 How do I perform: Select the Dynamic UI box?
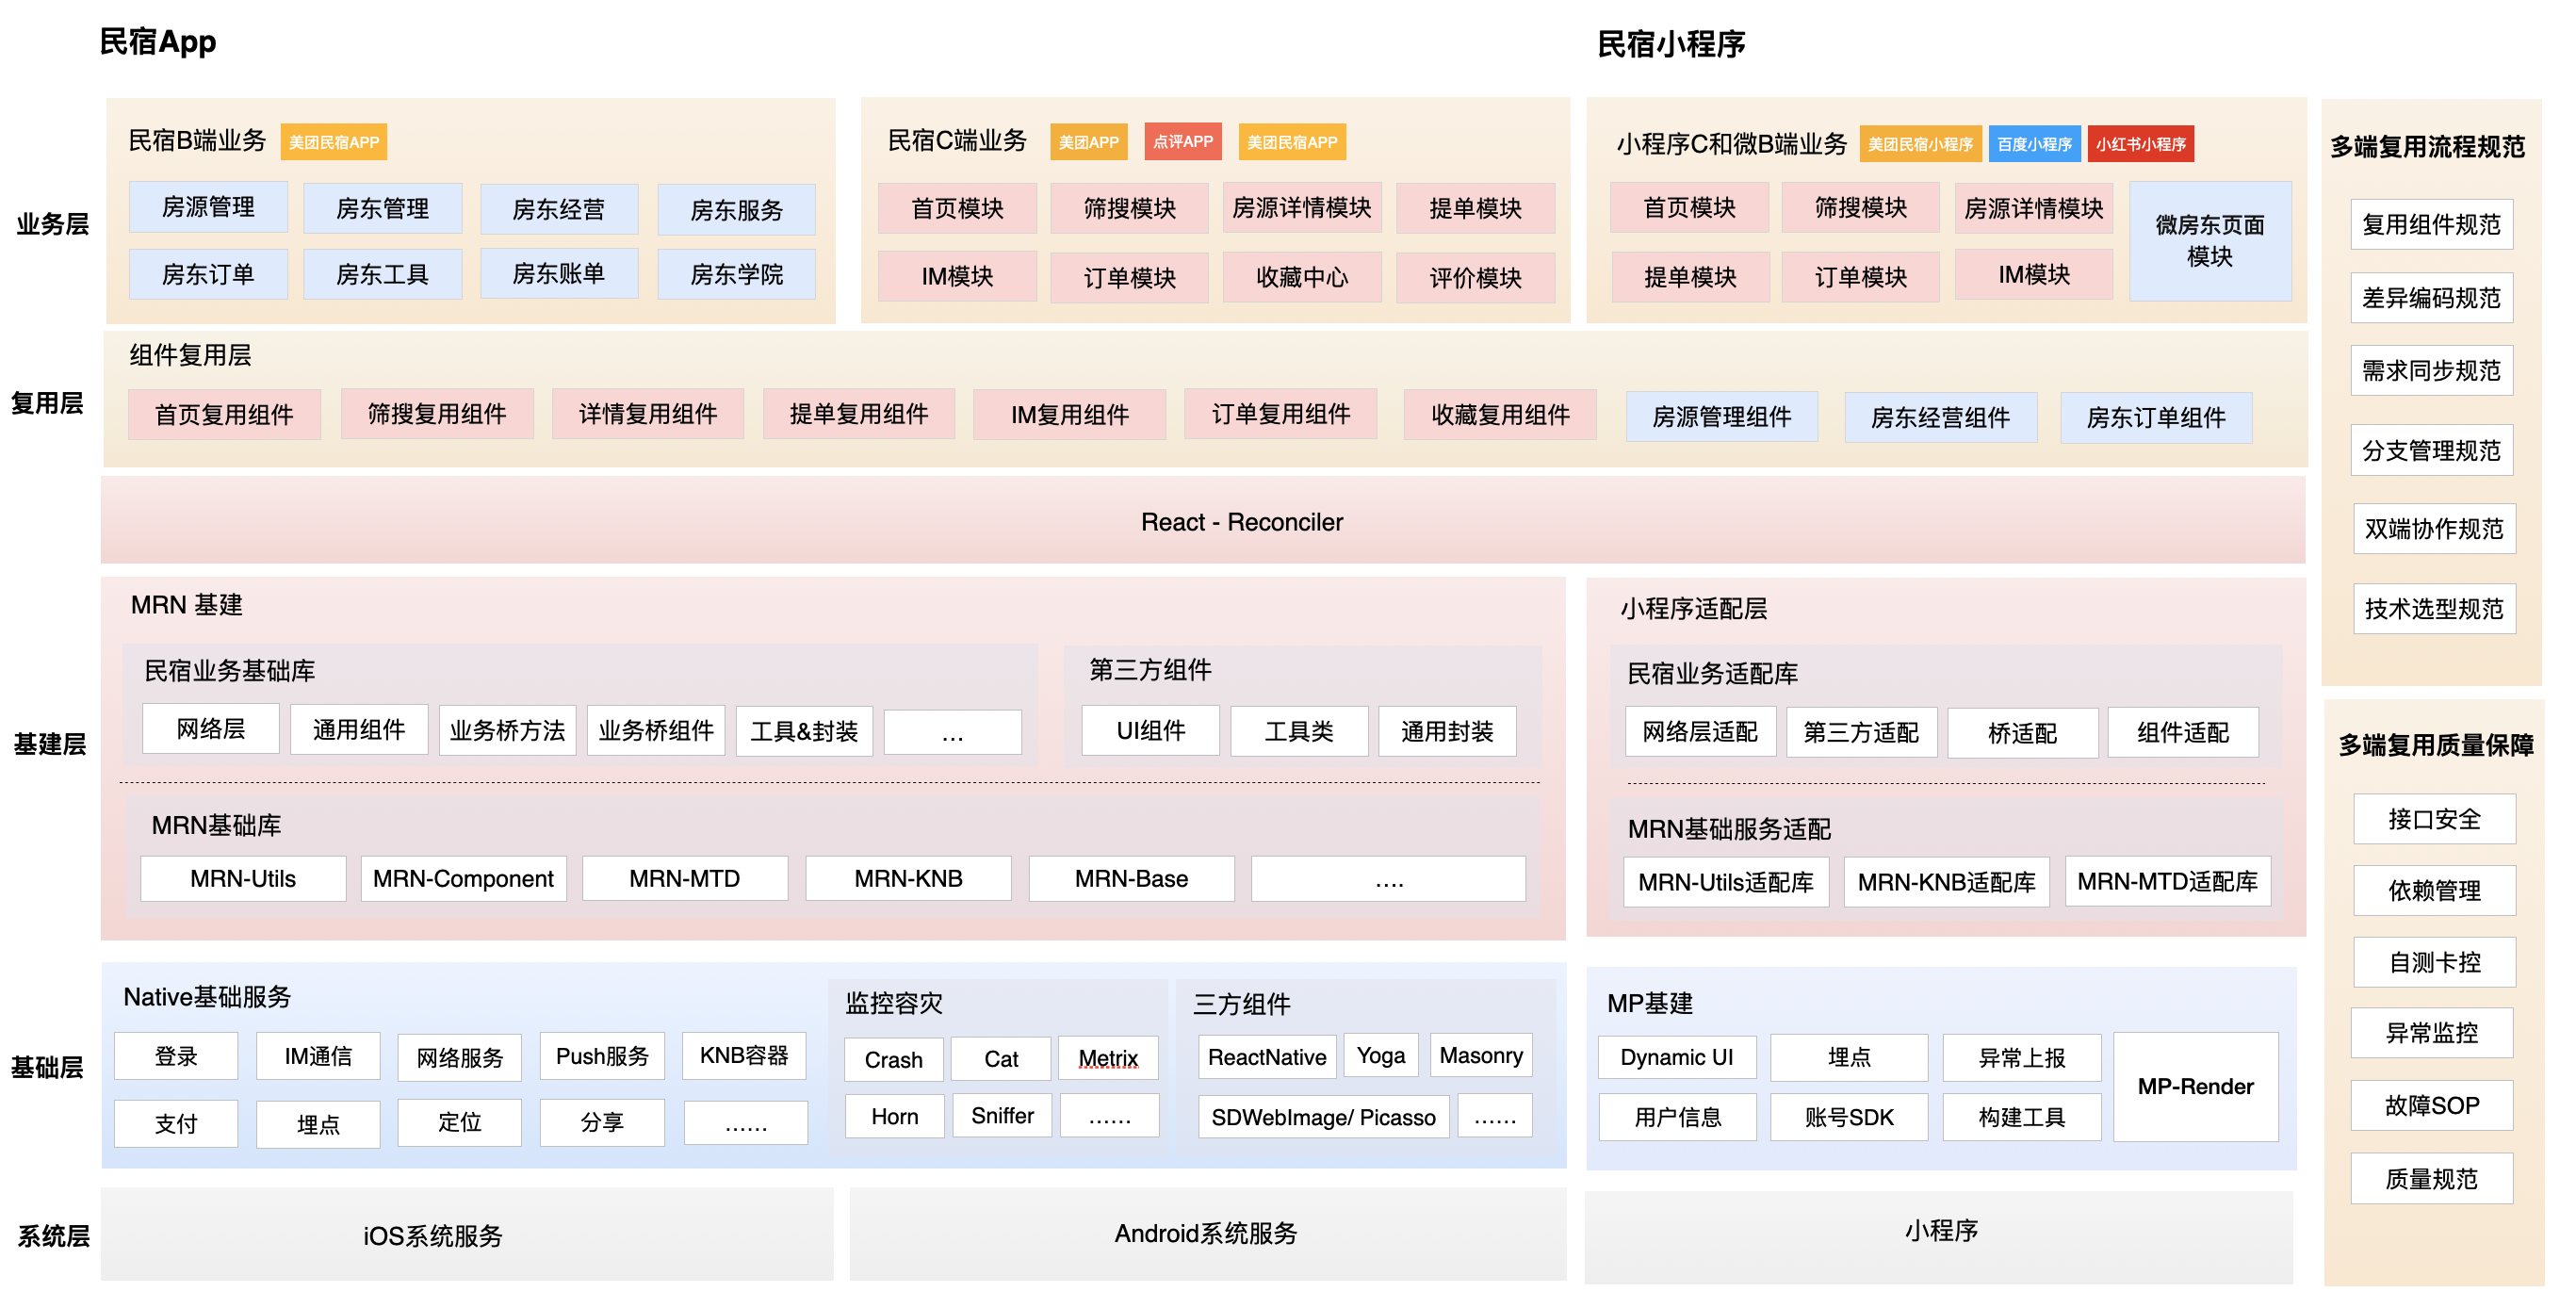tap(1676, 1057)
